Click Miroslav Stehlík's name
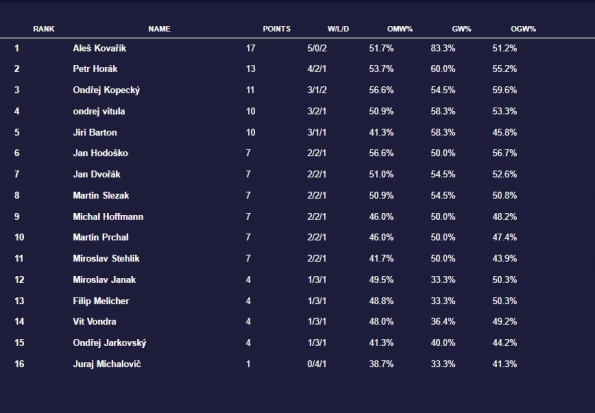The height and width of the screenshot is (413, 595). pos(106,259)
